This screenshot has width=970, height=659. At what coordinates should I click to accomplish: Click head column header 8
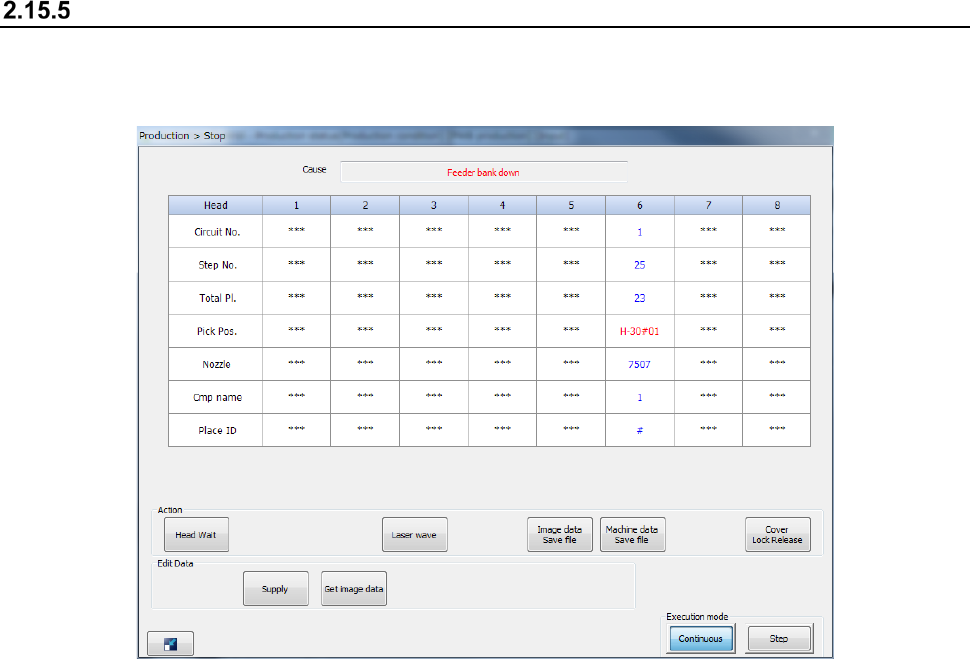click(777, 205)
